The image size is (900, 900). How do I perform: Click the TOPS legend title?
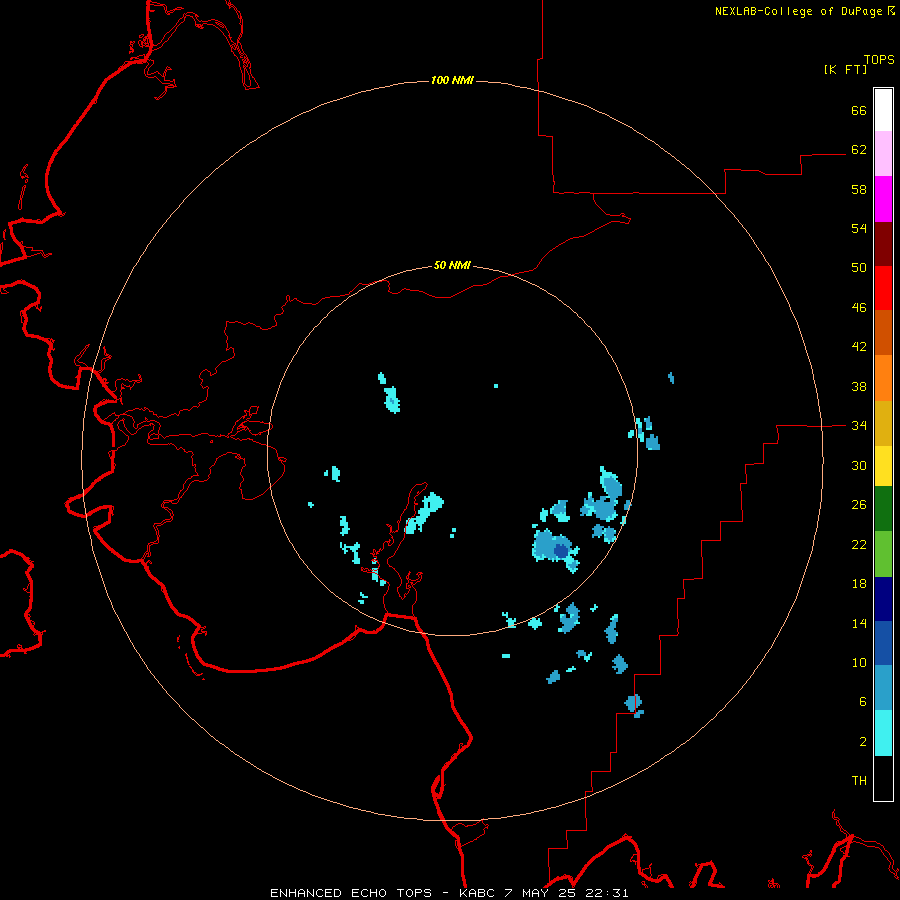(x=879, y=60)
